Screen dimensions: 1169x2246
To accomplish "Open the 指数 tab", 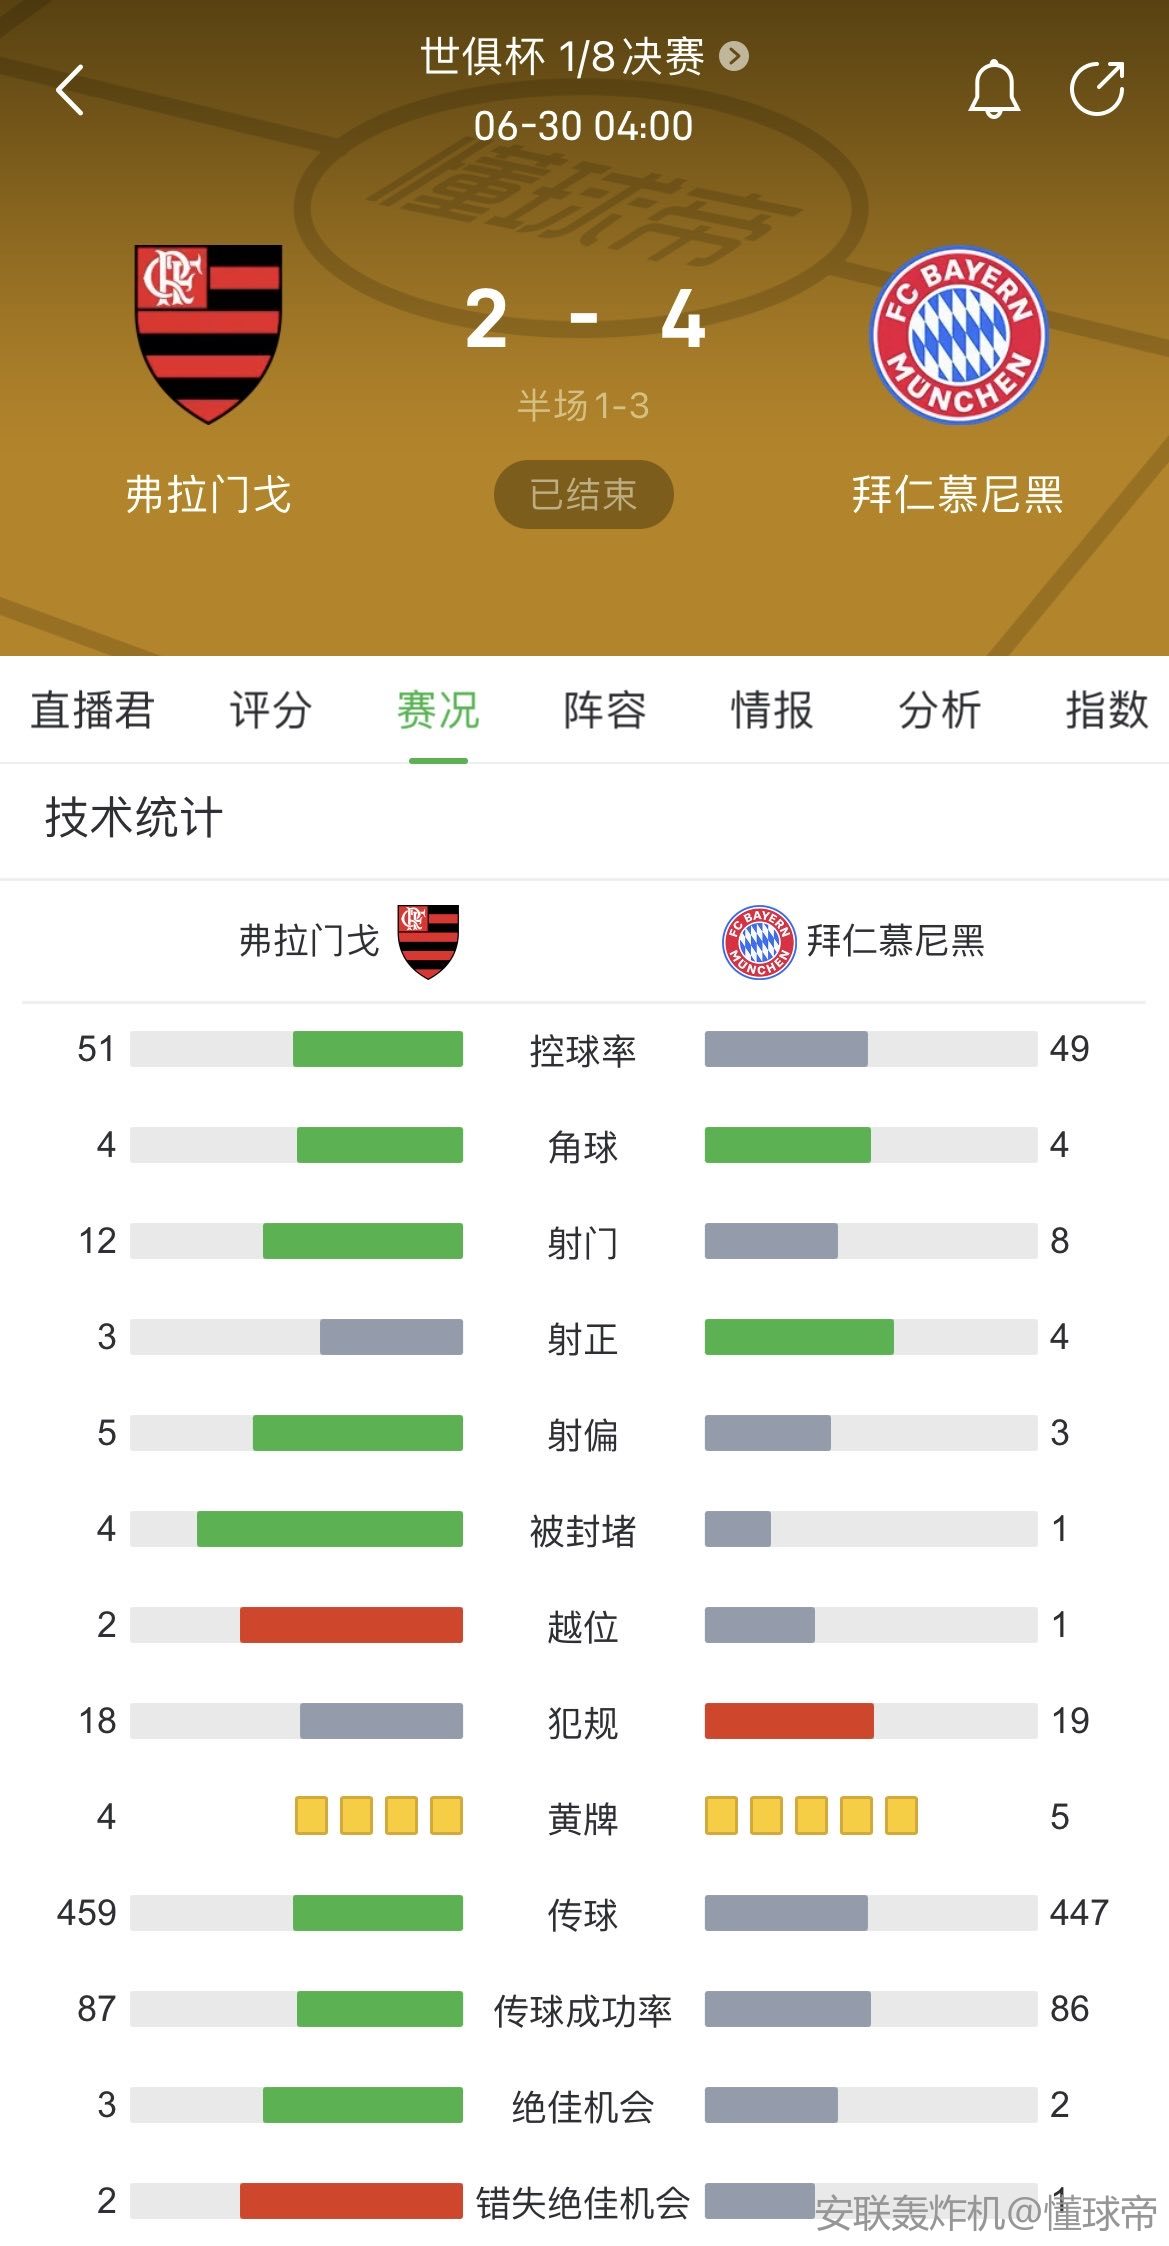I will pos(1106,710).
